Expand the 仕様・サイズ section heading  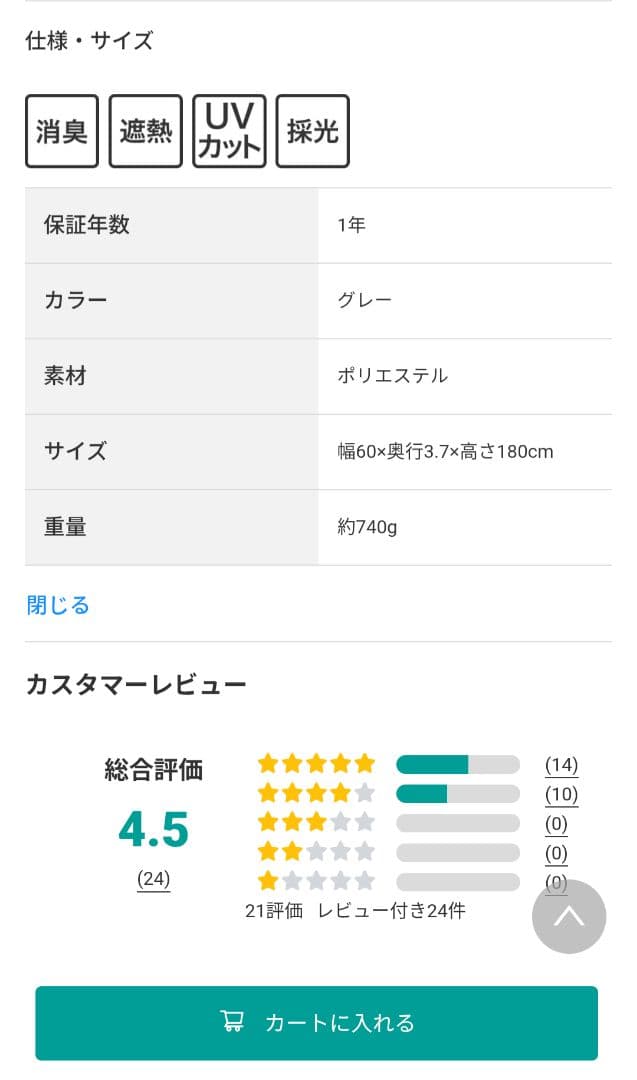91,41
